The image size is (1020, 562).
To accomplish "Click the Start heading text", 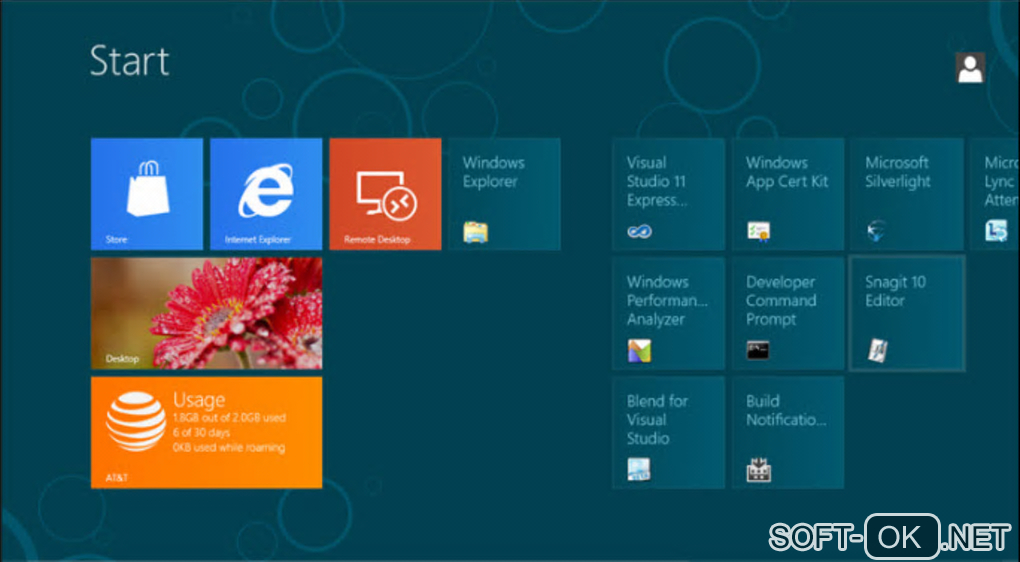I will coord(129,61).
